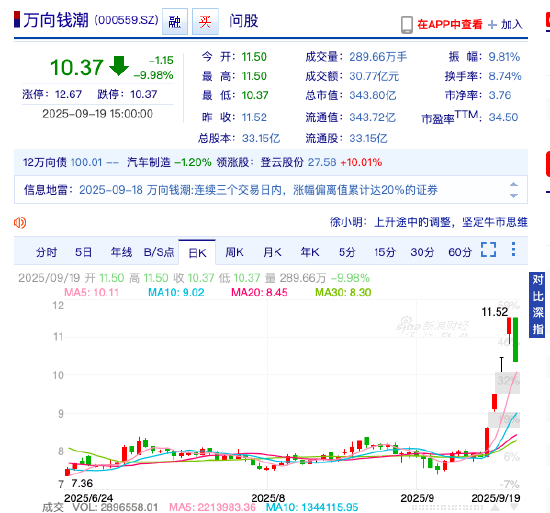The image size is (550, 513).
Task: Switch to the 分时 chart tab
Action: coord(46,252)
